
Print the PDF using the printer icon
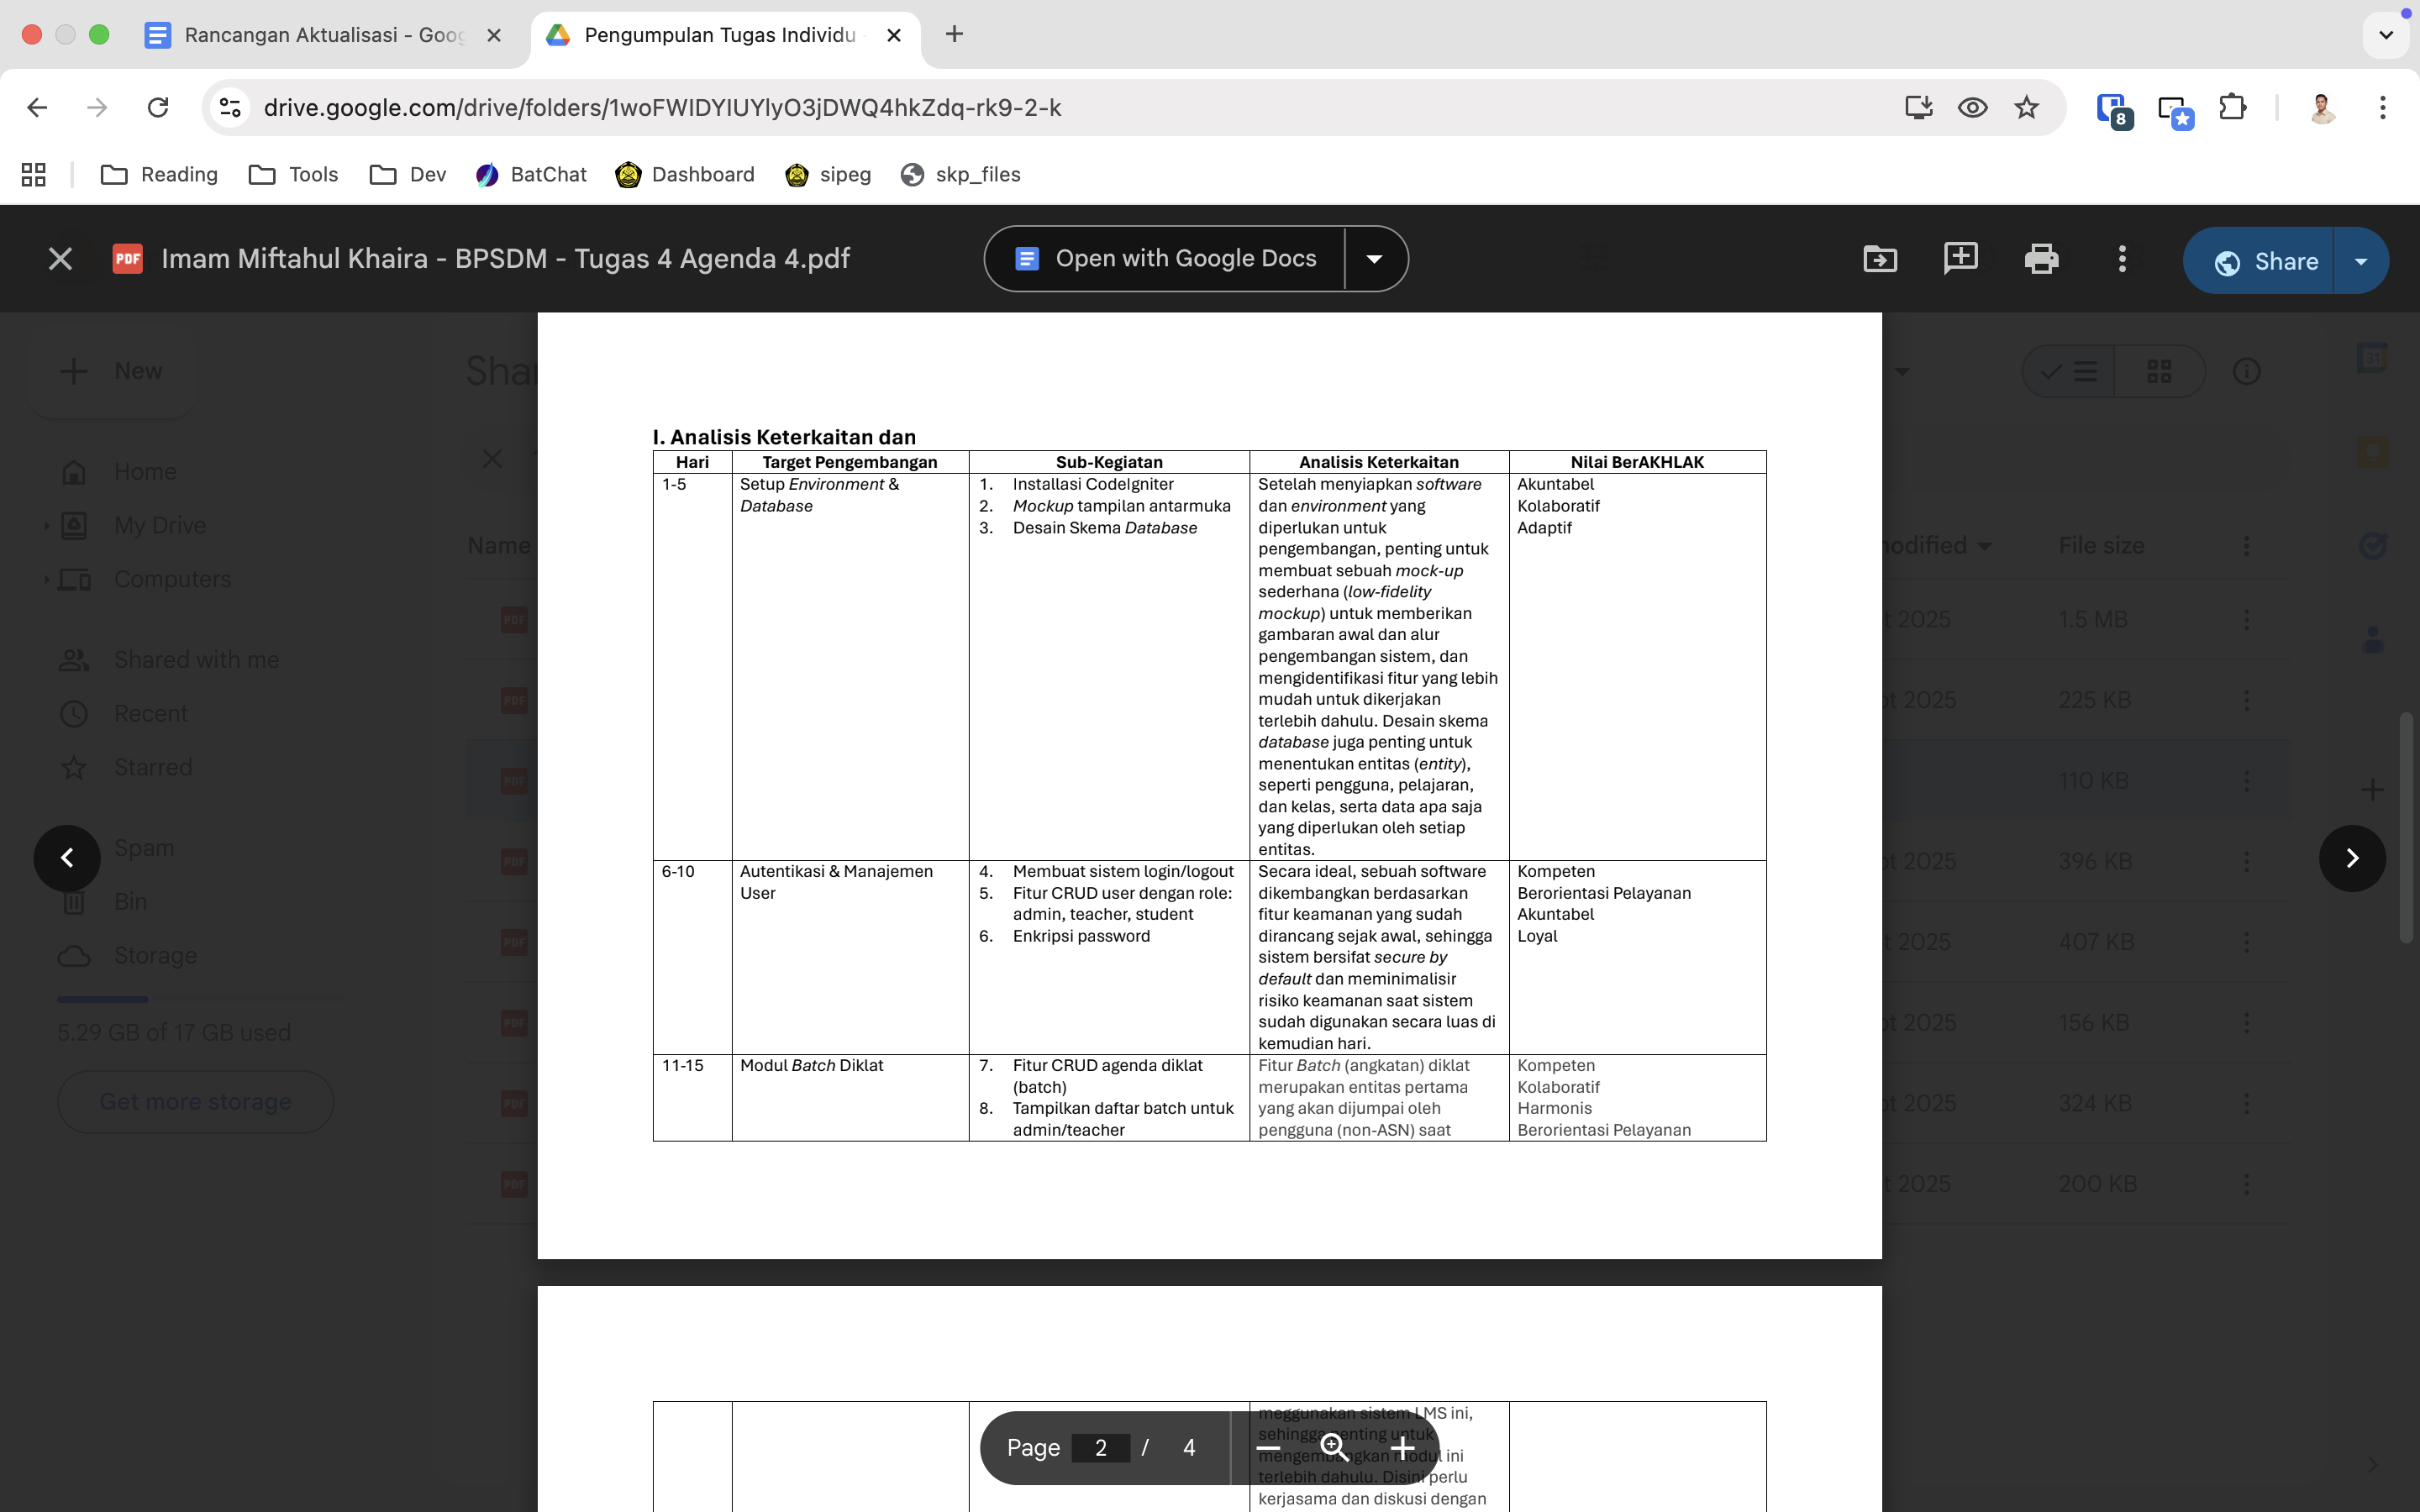(2041, 259)
